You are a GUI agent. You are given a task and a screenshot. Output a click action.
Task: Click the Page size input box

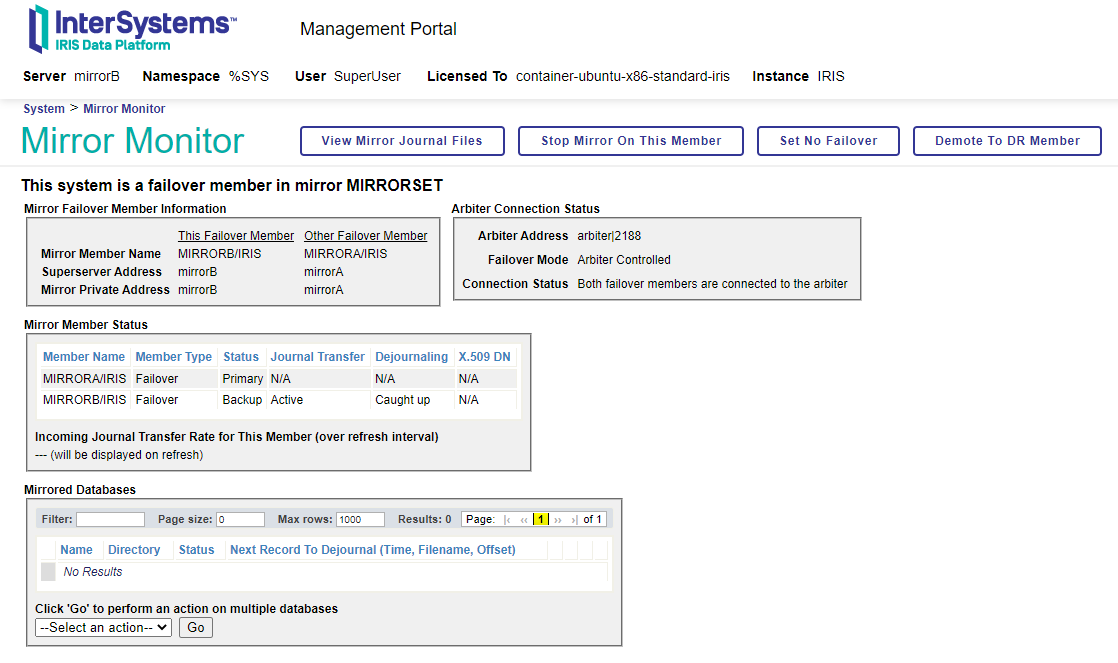click(x=240, y=520)
